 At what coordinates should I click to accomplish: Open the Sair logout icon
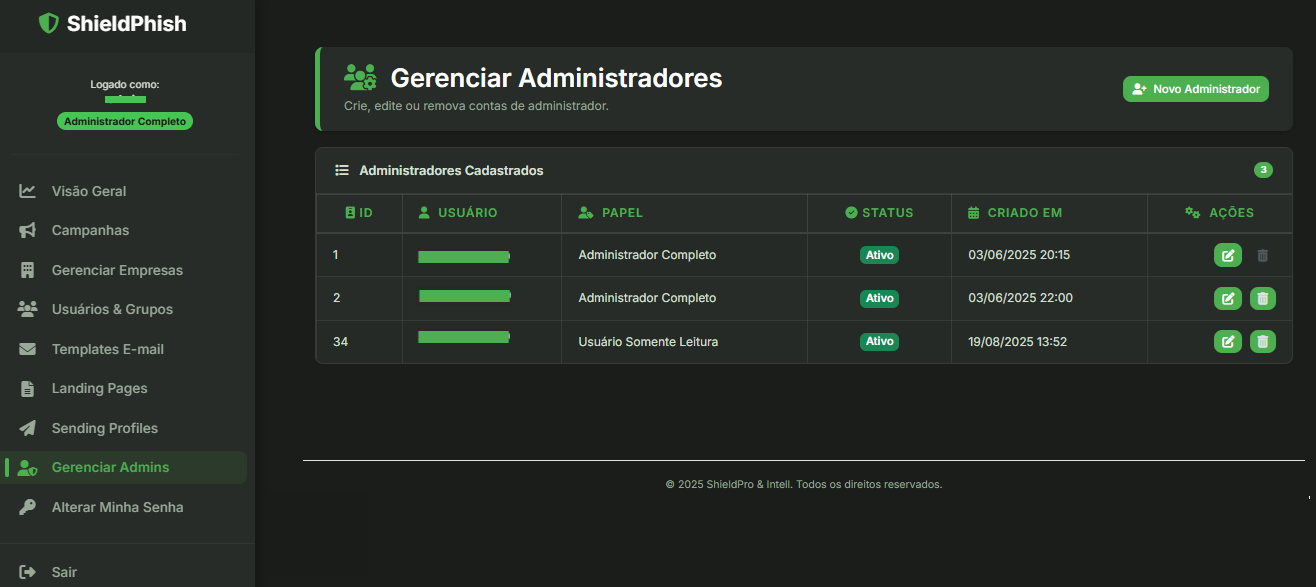point(26,571)
